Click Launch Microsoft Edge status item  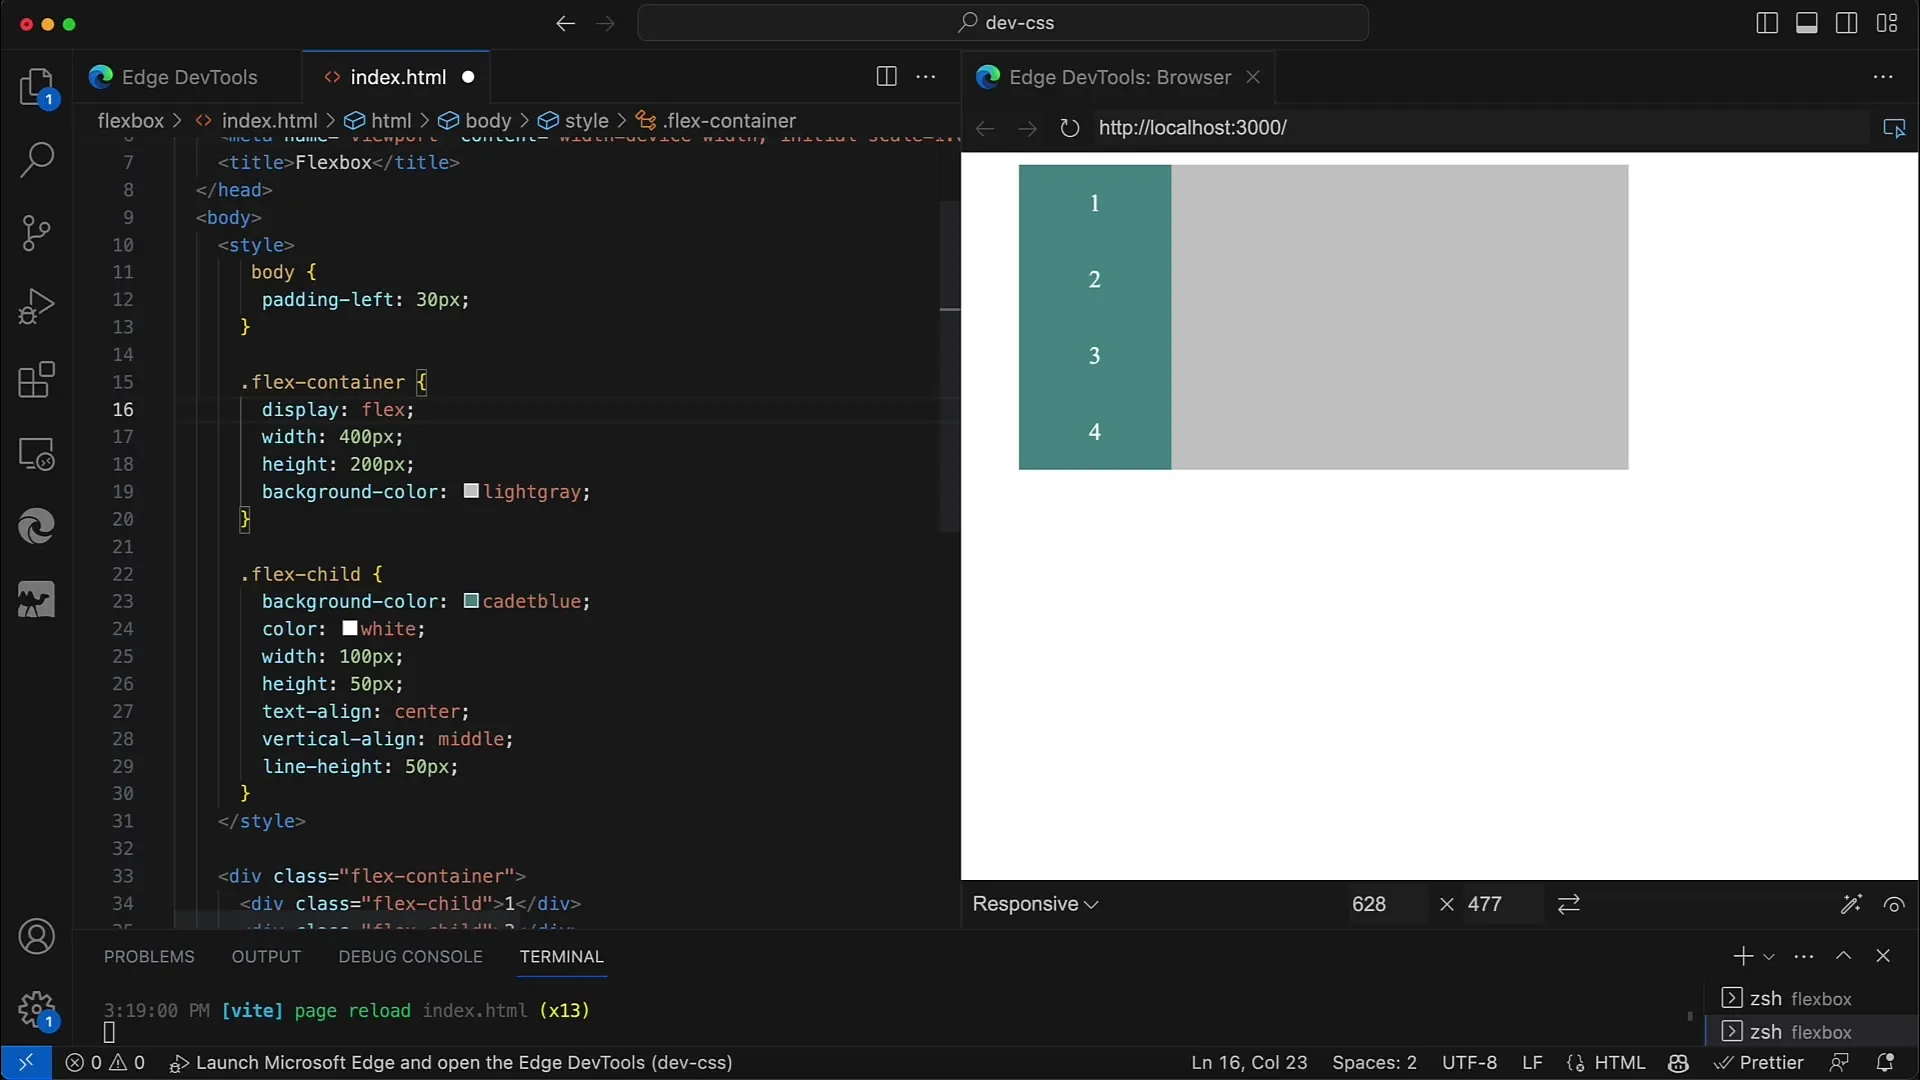[451, 1063]
